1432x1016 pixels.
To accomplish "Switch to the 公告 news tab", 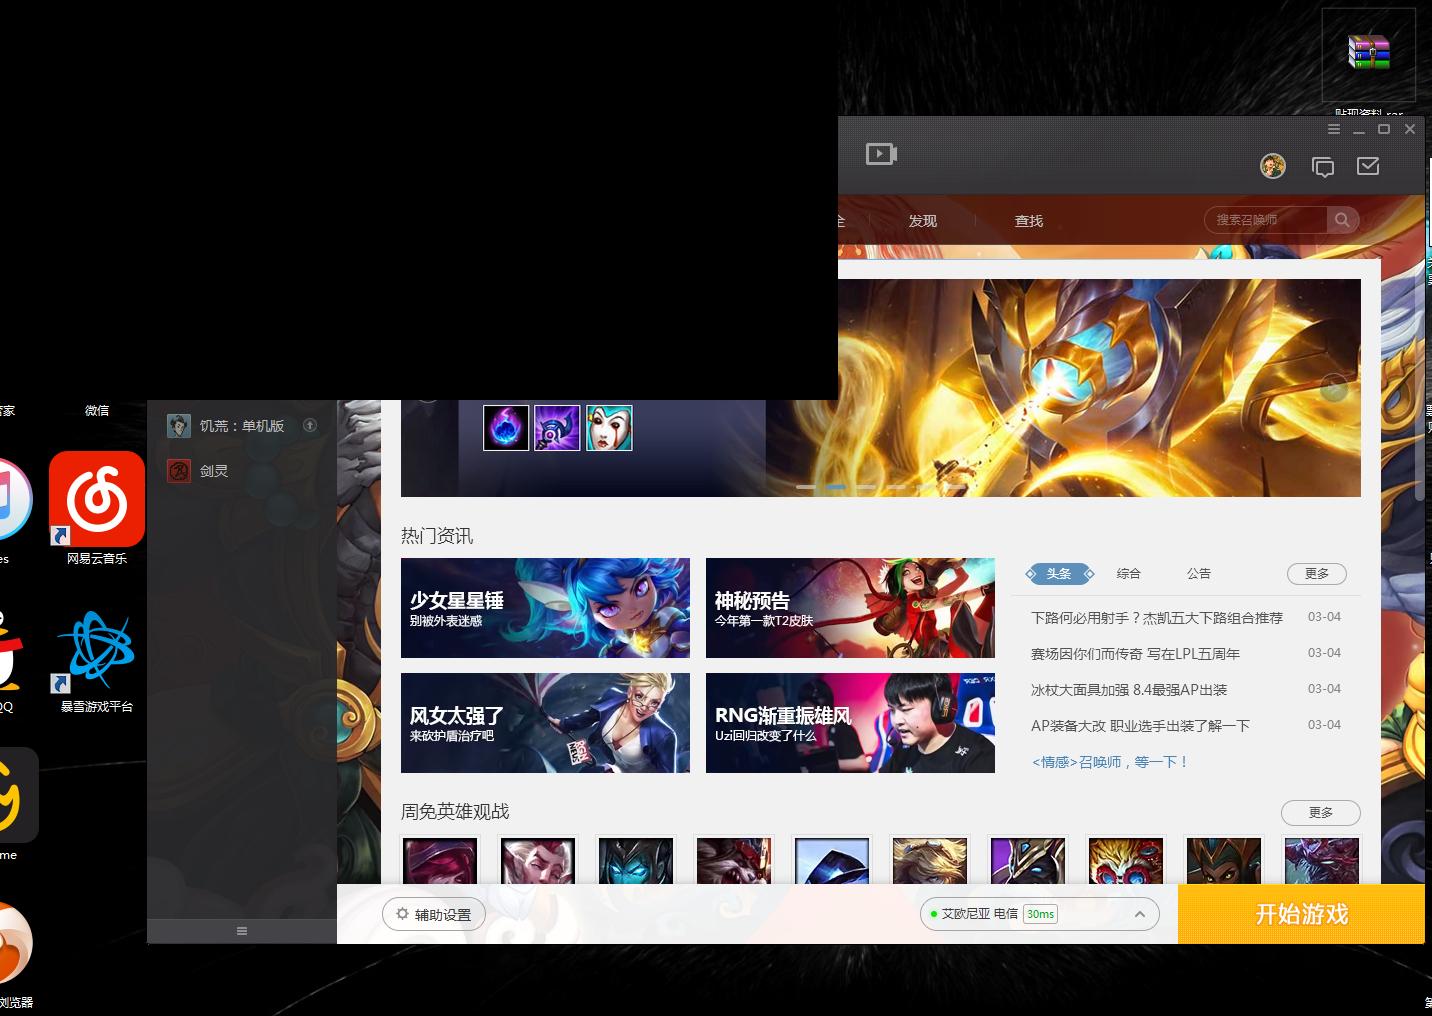I will click(1199, 574).
